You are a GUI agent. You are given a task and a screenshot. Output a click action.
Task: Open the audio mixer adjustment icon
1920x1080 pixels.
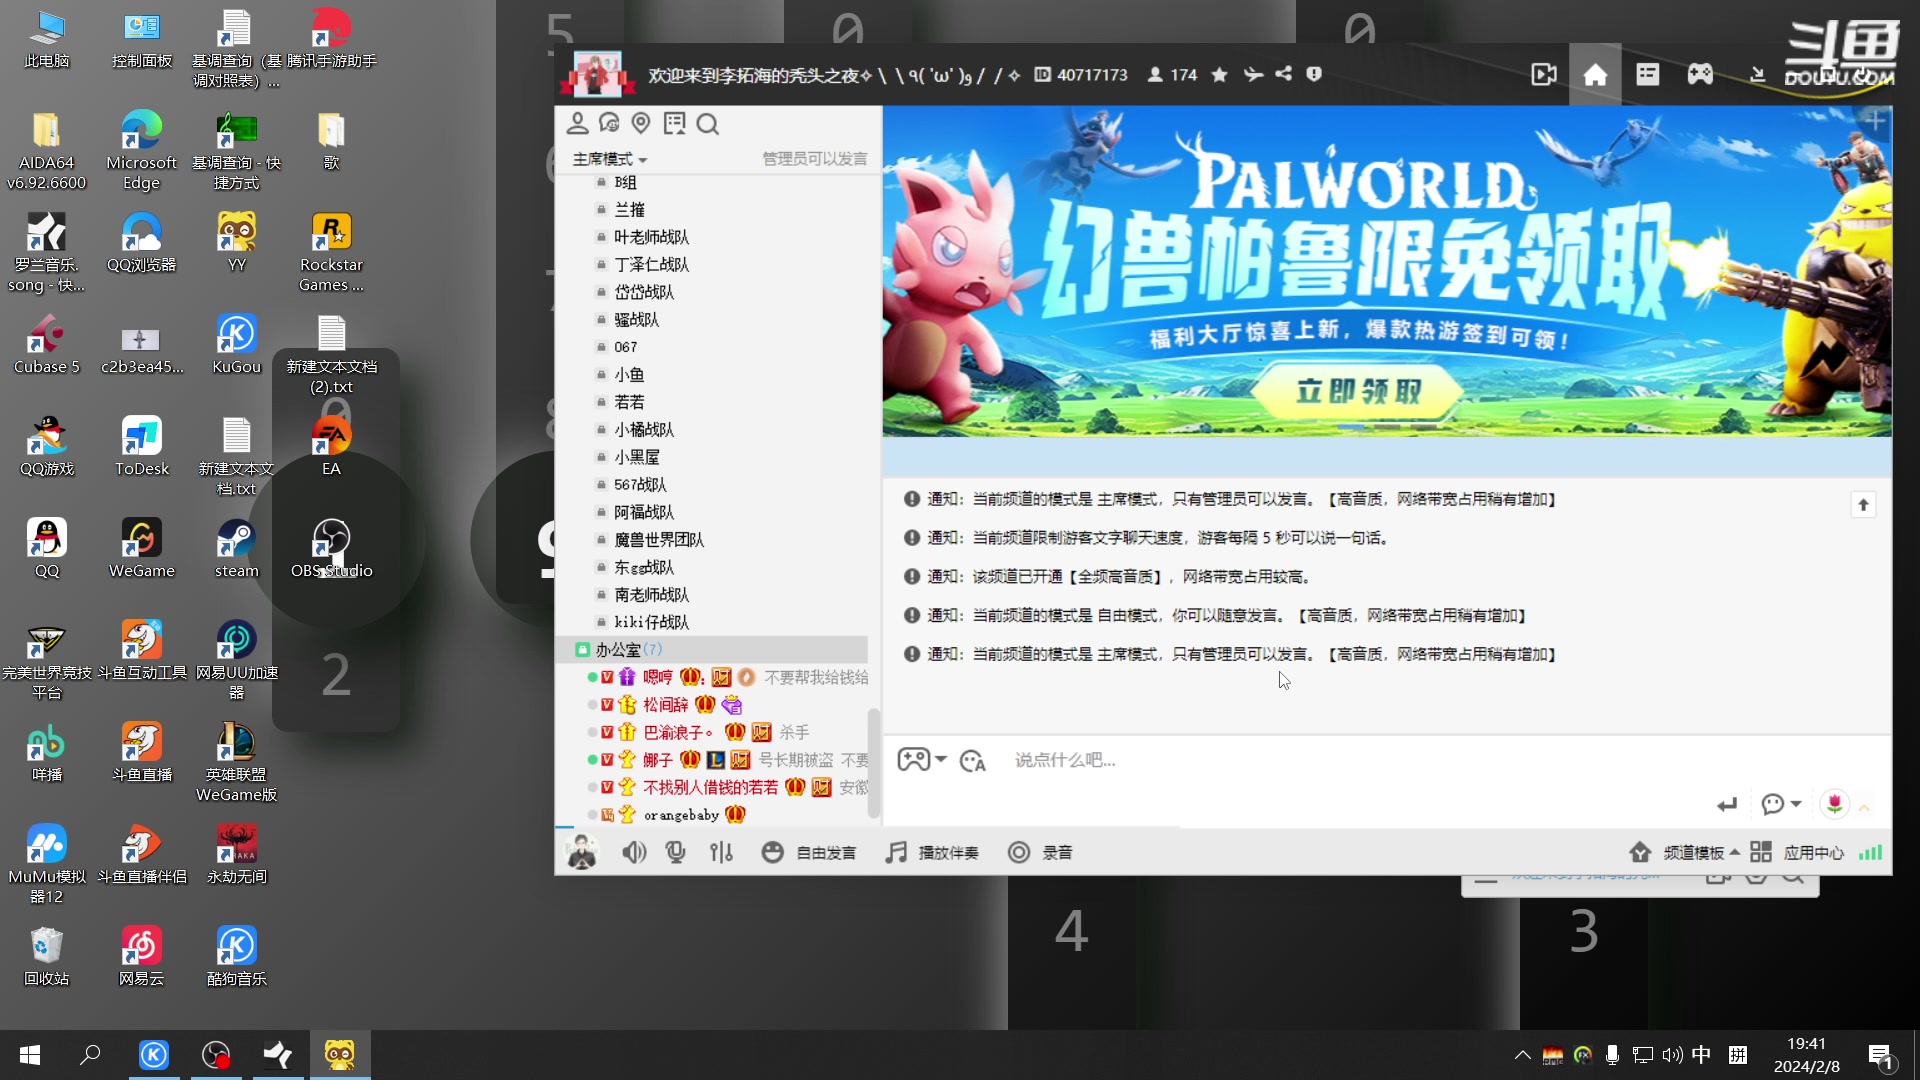(x=722, y=852)
